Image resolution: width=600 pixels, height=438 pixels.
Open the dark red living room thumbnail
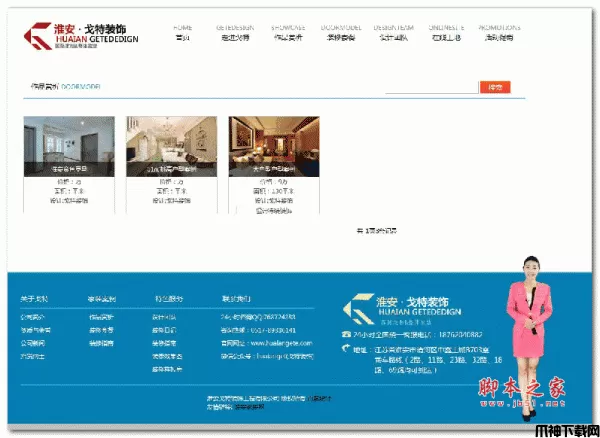point(274,147)
